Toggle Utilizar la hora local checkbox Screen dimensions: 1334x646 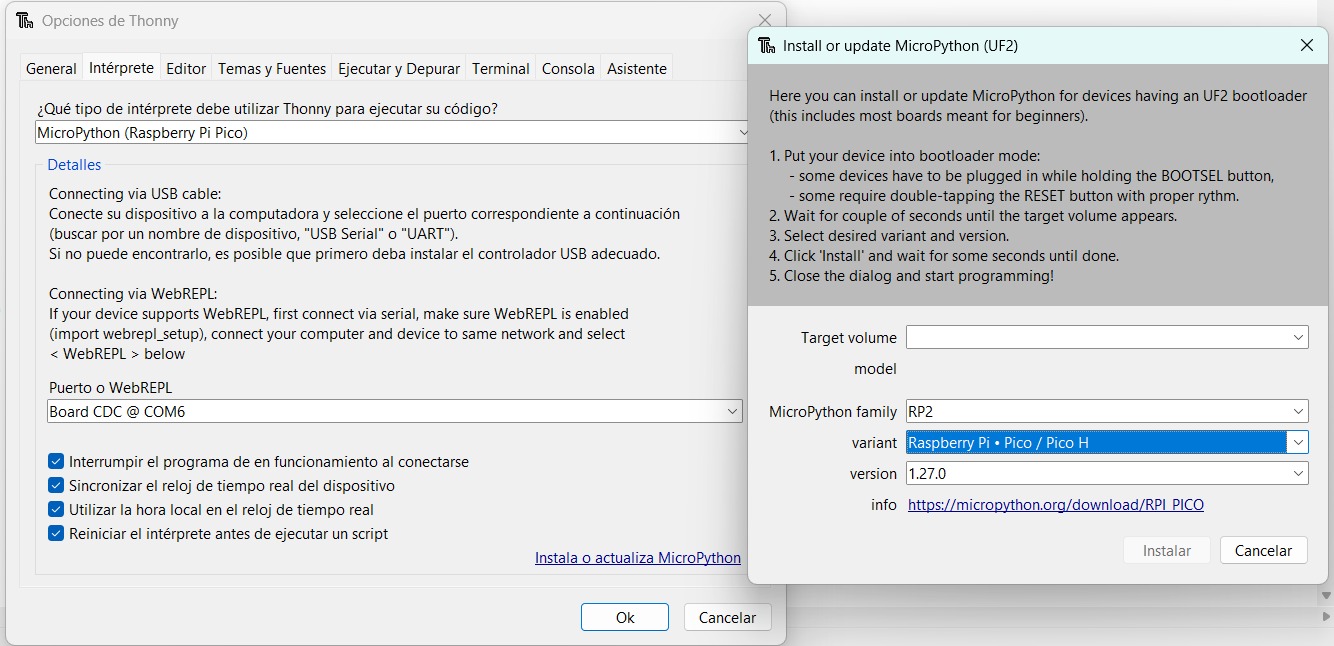pyautogui.click(x=56, y=510)
